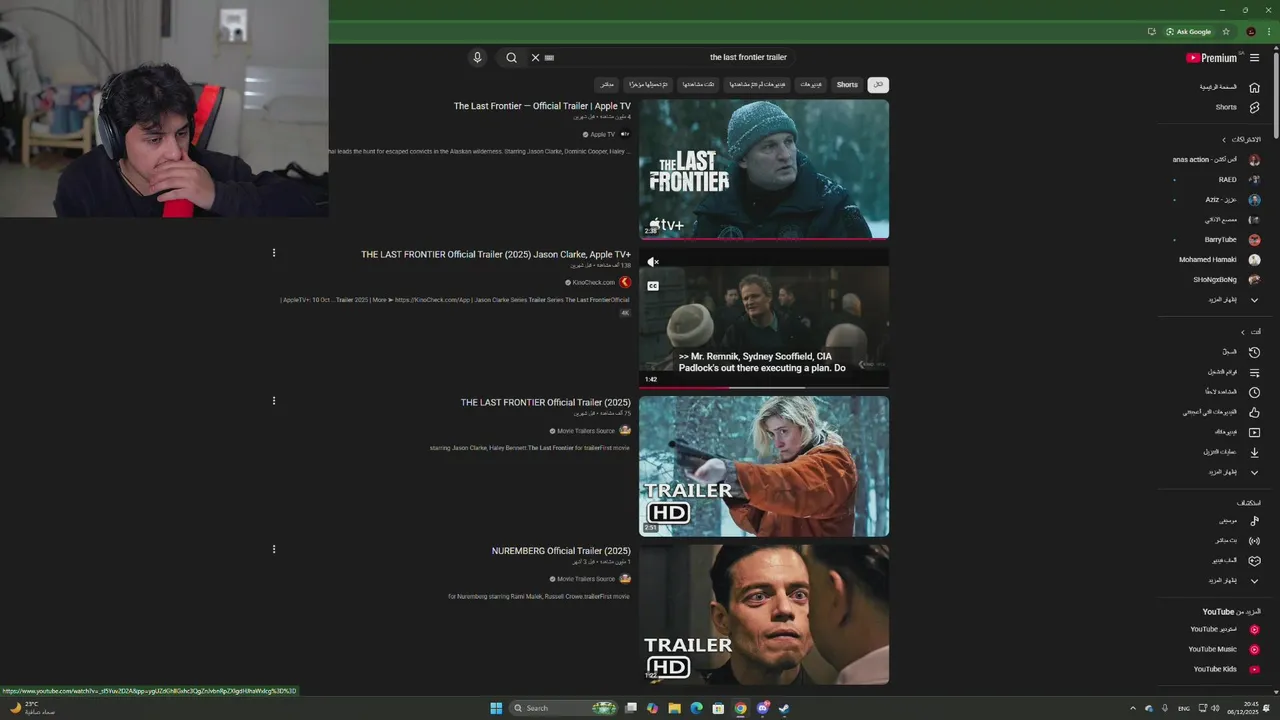Open the Downloads arrow icon in sidebar

(1254, 452)
